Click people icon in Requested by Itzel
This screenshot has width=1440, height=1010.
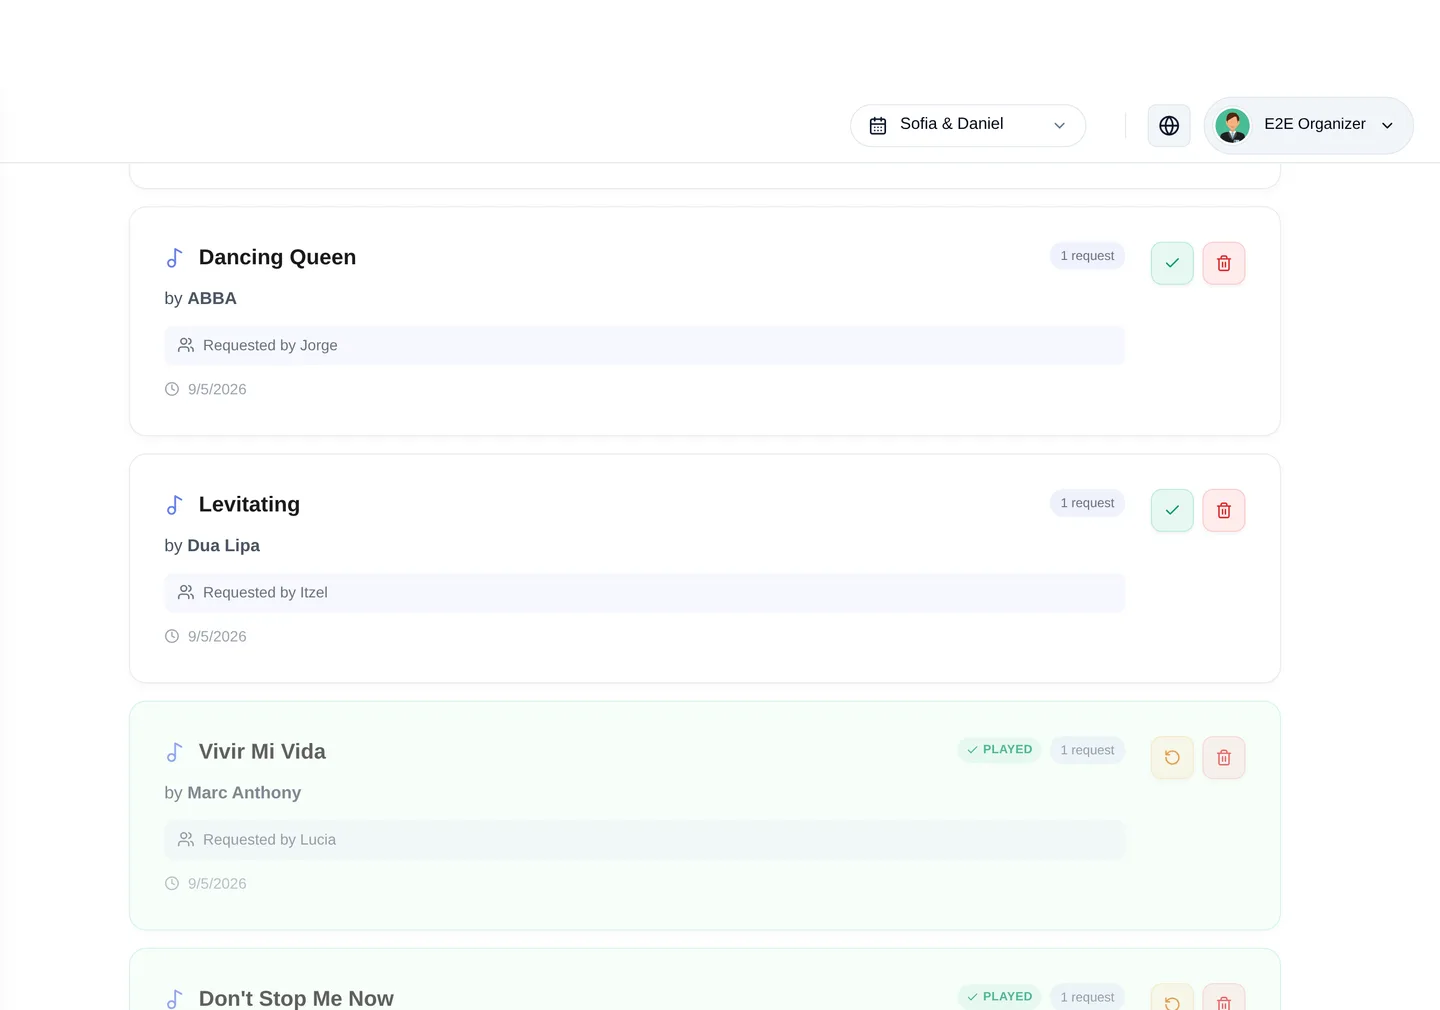(186, 592)
